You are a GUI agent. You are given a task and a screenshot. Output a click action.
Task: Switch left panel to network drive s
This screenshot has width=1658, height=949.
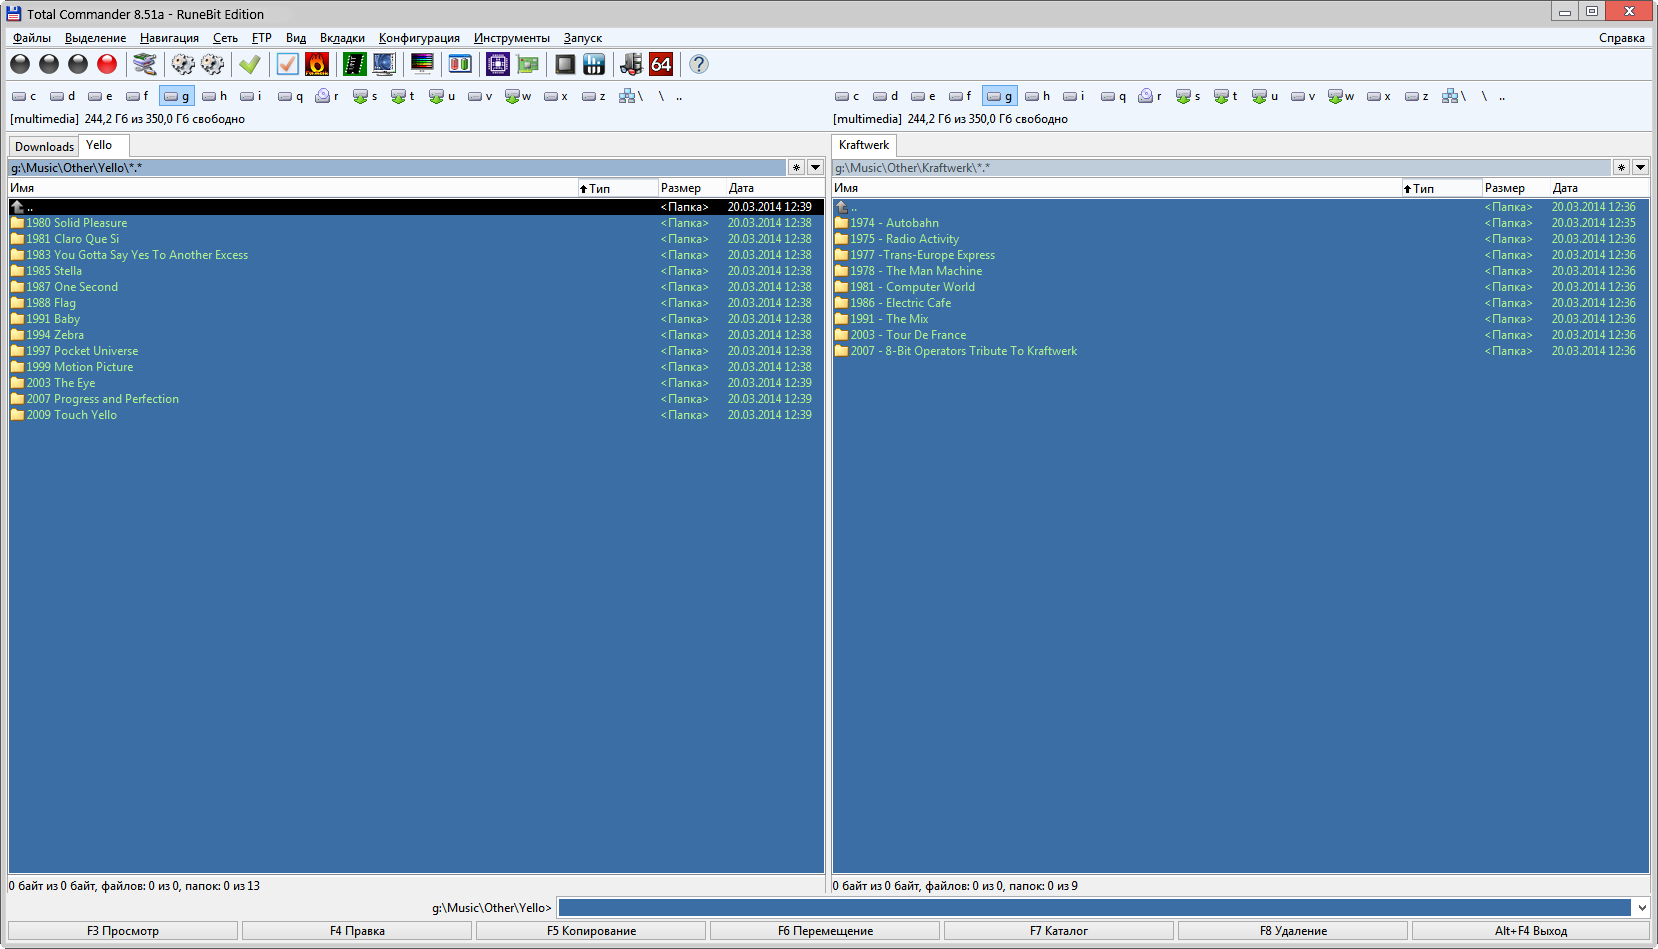tap(365, 96)
